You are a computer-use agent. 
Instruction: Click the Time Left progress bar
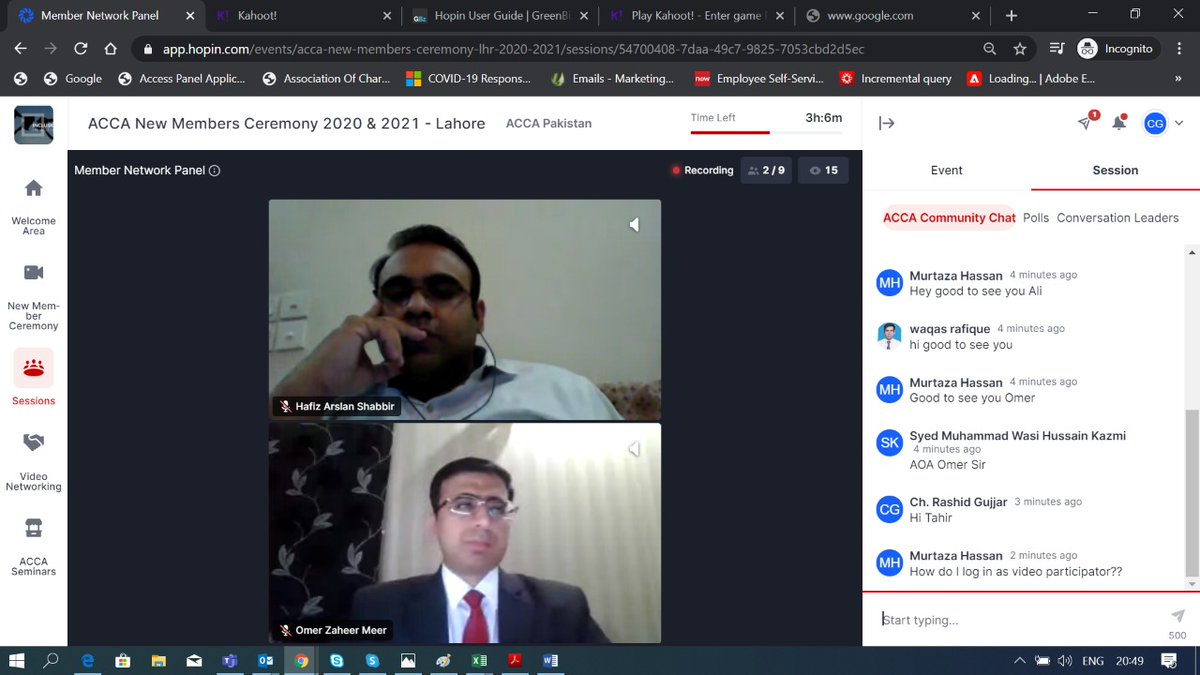pyautogui.click(x=767, y=132)
